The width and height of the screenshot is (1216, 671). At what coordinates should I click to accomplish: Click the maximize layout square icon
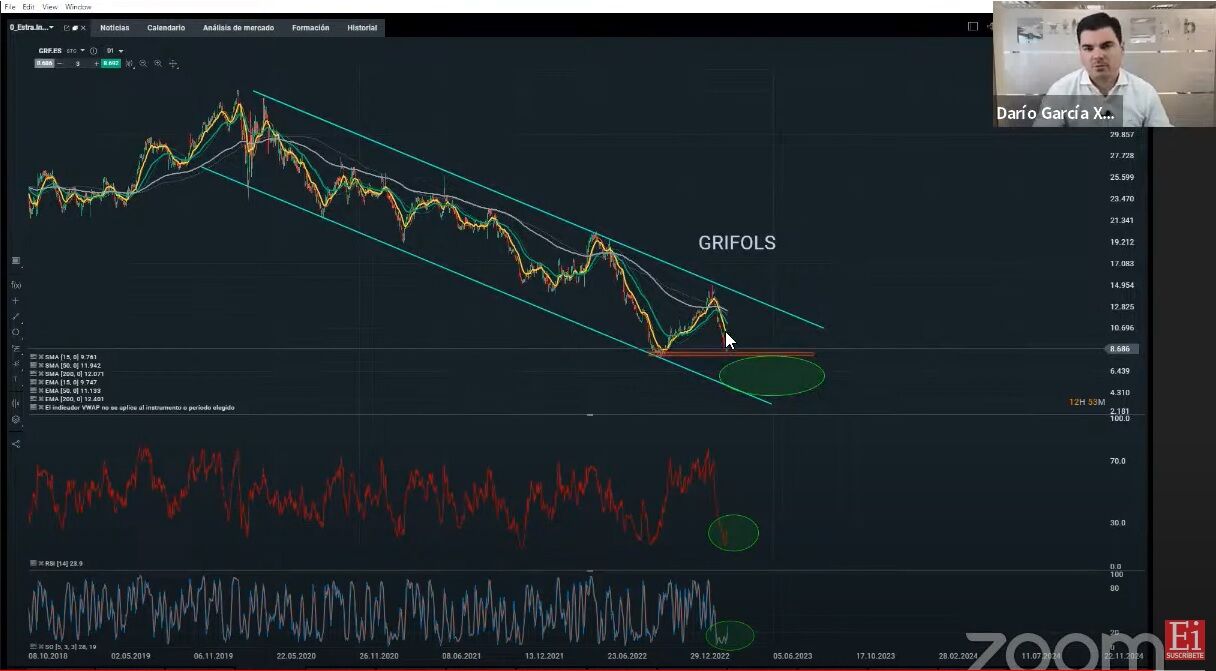coord(973,27)
